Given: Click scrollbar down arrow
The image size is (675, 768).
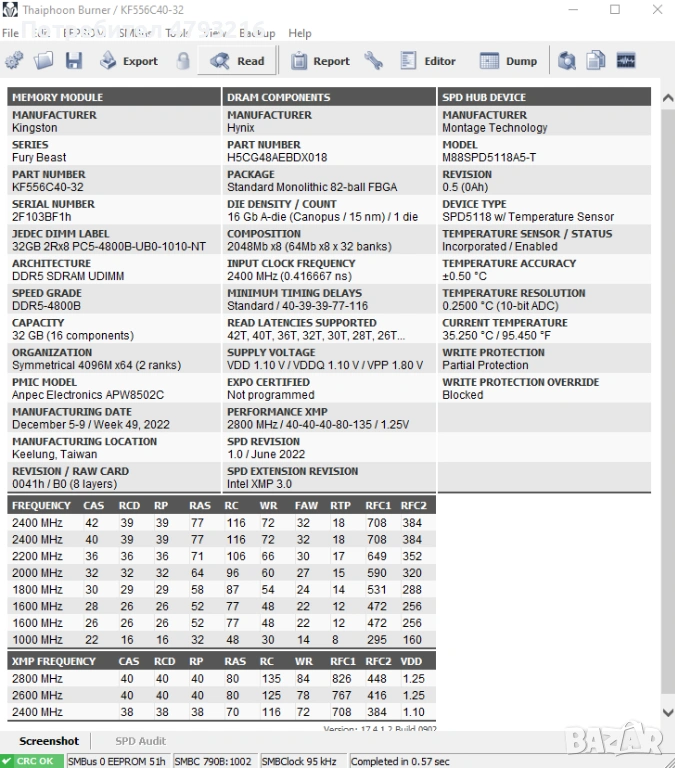Looking at the screenshot, I should 668,713.
